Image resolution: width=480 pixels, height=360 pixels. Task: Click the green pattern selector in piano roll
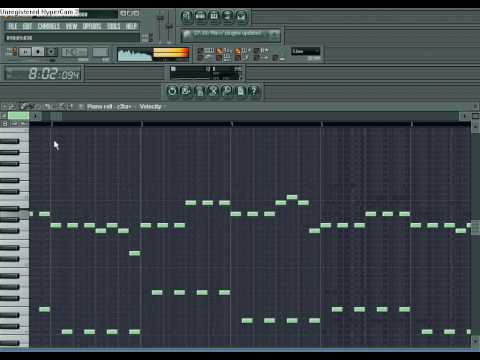(18, 116)
